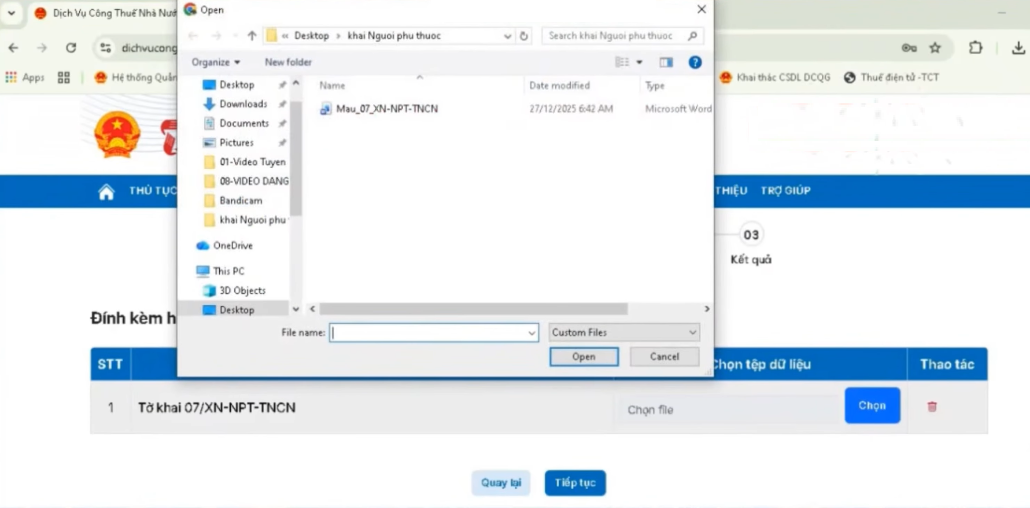
Task: Open the password key icon in address bar
Action: pyautogui.click(x=909, y=48)
